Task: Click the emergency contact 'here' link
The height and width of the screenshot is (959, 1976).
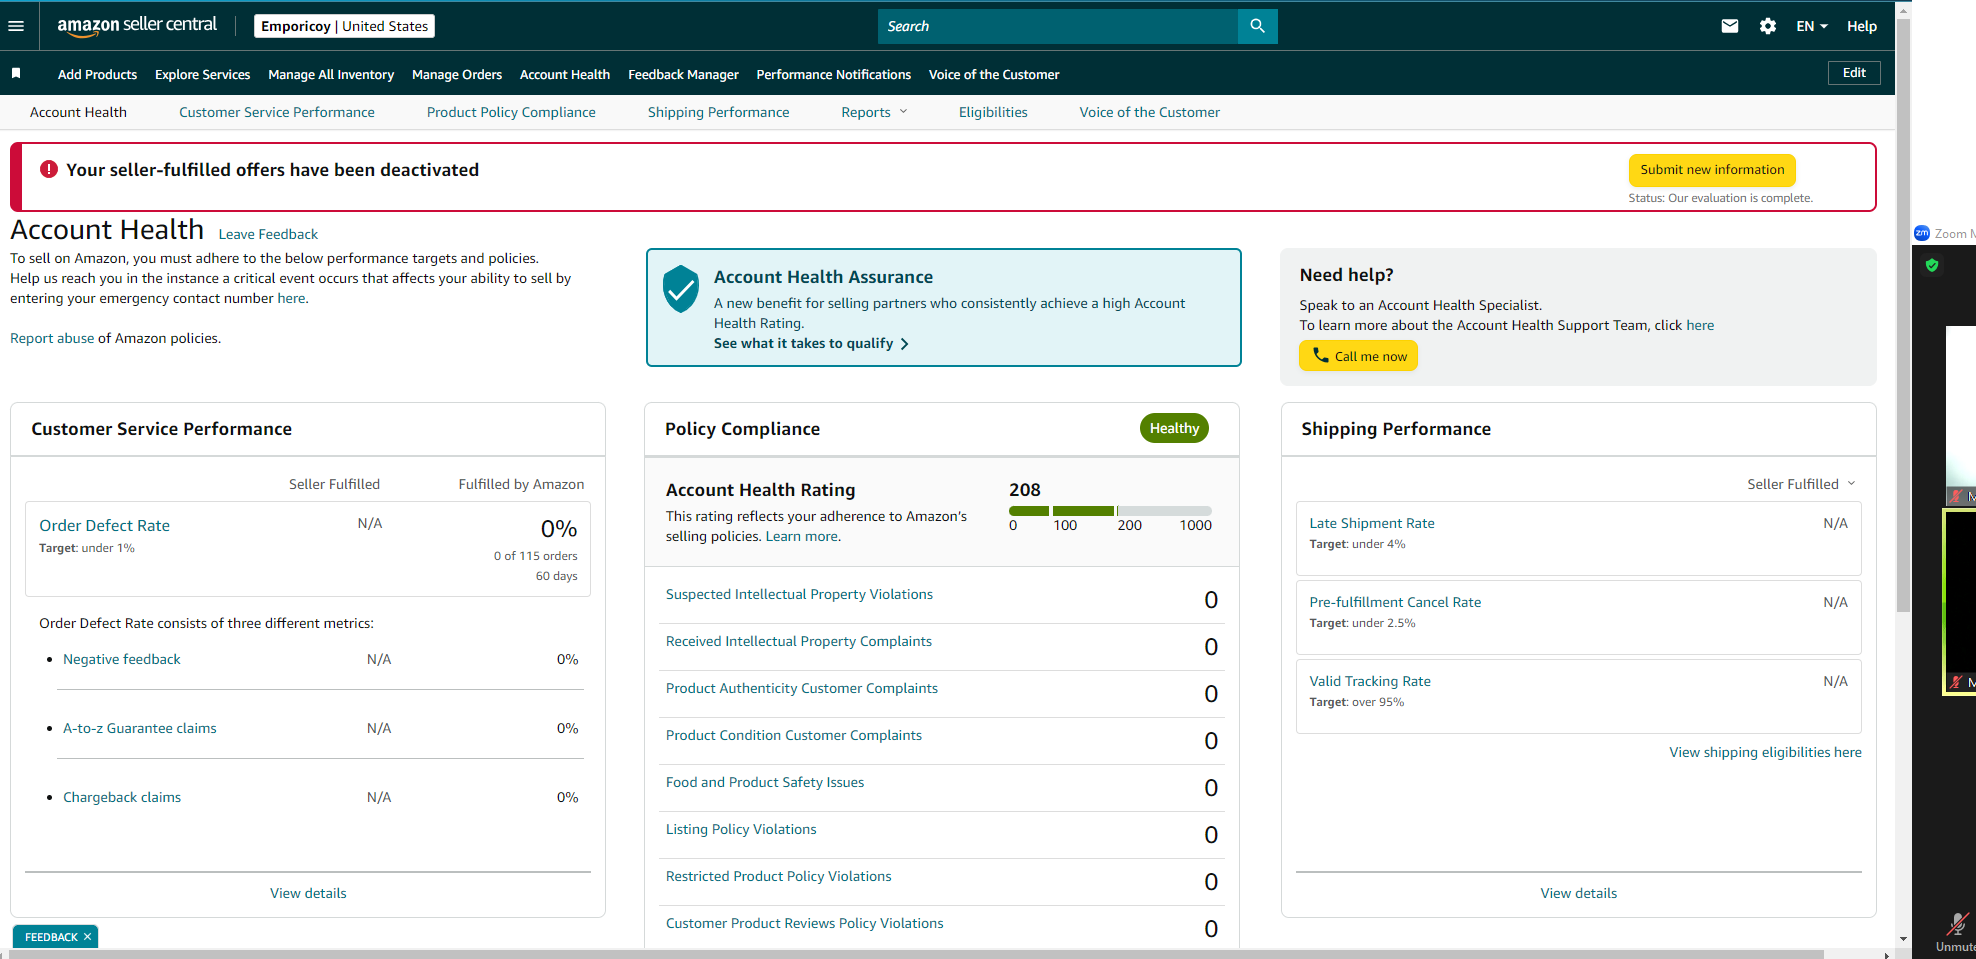Action: [x=291, y=298]
